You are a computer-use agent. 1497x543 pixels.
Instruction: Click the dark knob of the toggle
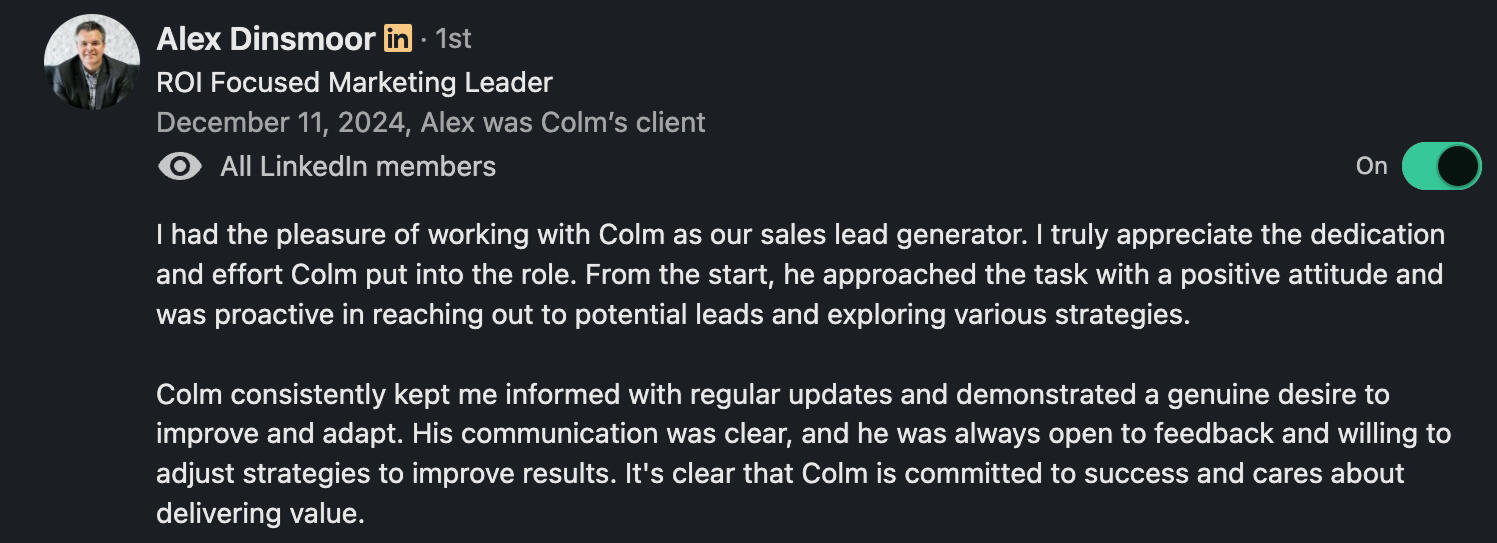1458,166
